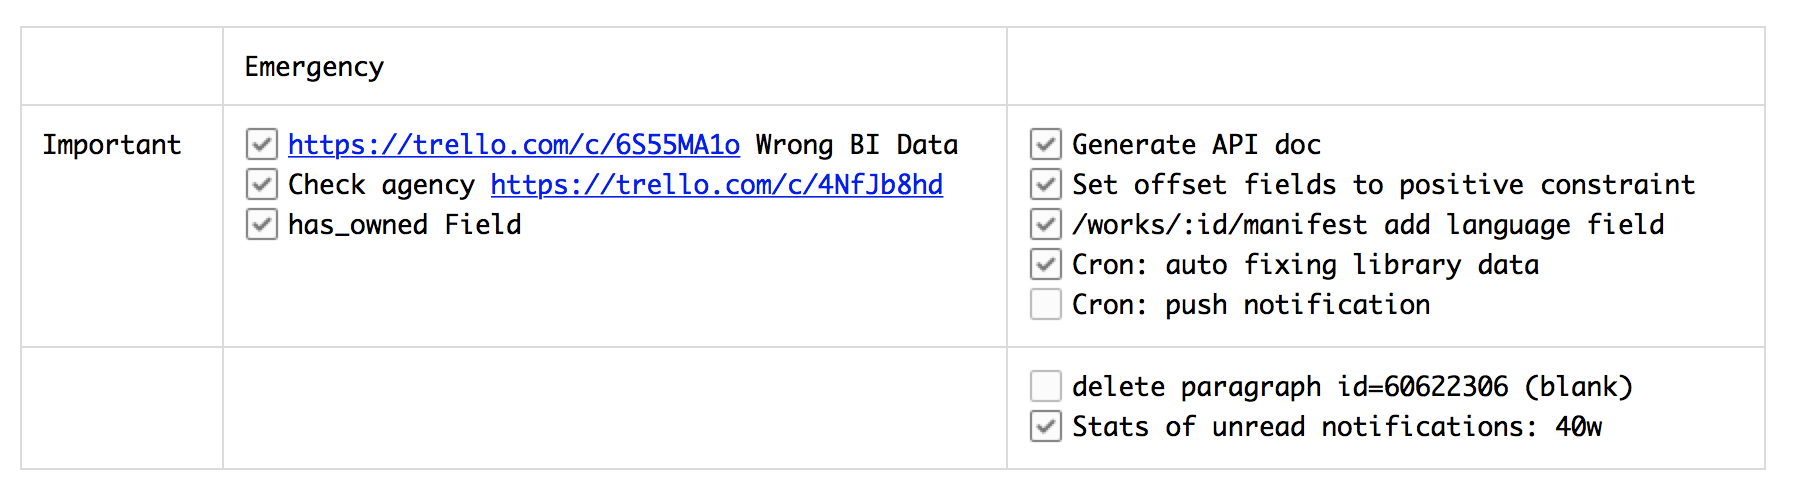
Task: Toggle Cron auto fixing library data checkbox
Action: point(1046,265)
